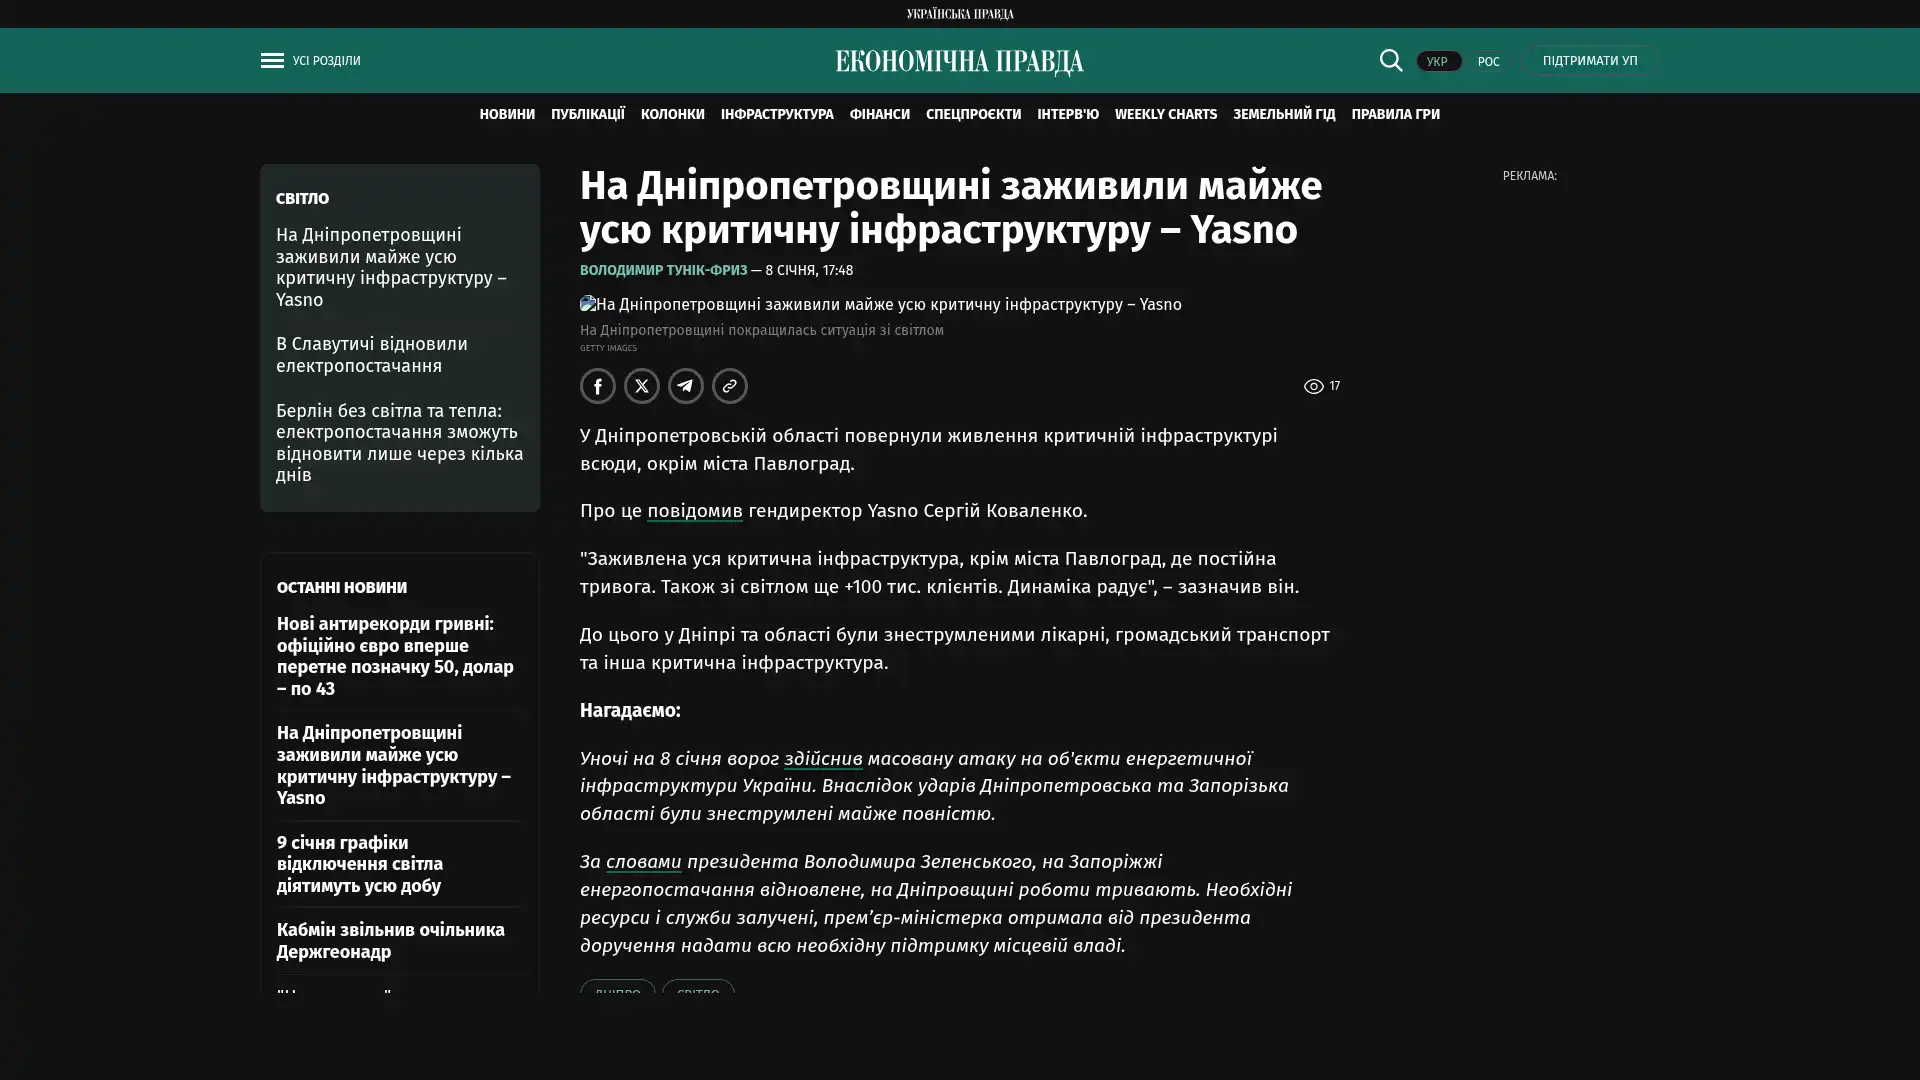Share article on X (Twitter)
Image resolution: width=1920 pixels, height=1080 pixels.
[642, 386]
